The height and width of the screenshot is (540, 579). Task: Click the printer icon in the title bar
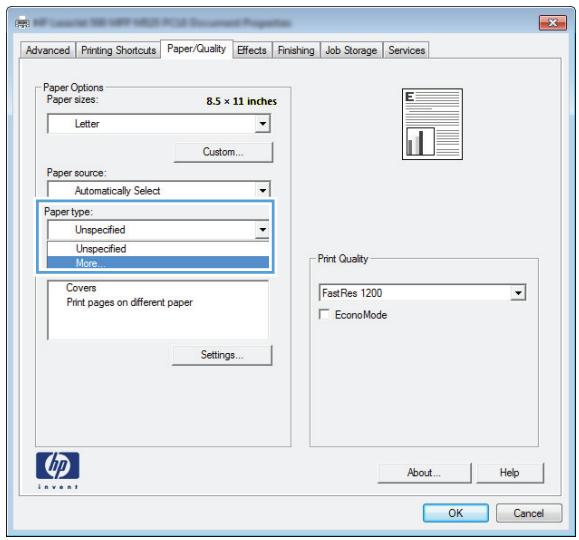pos(23,23)
